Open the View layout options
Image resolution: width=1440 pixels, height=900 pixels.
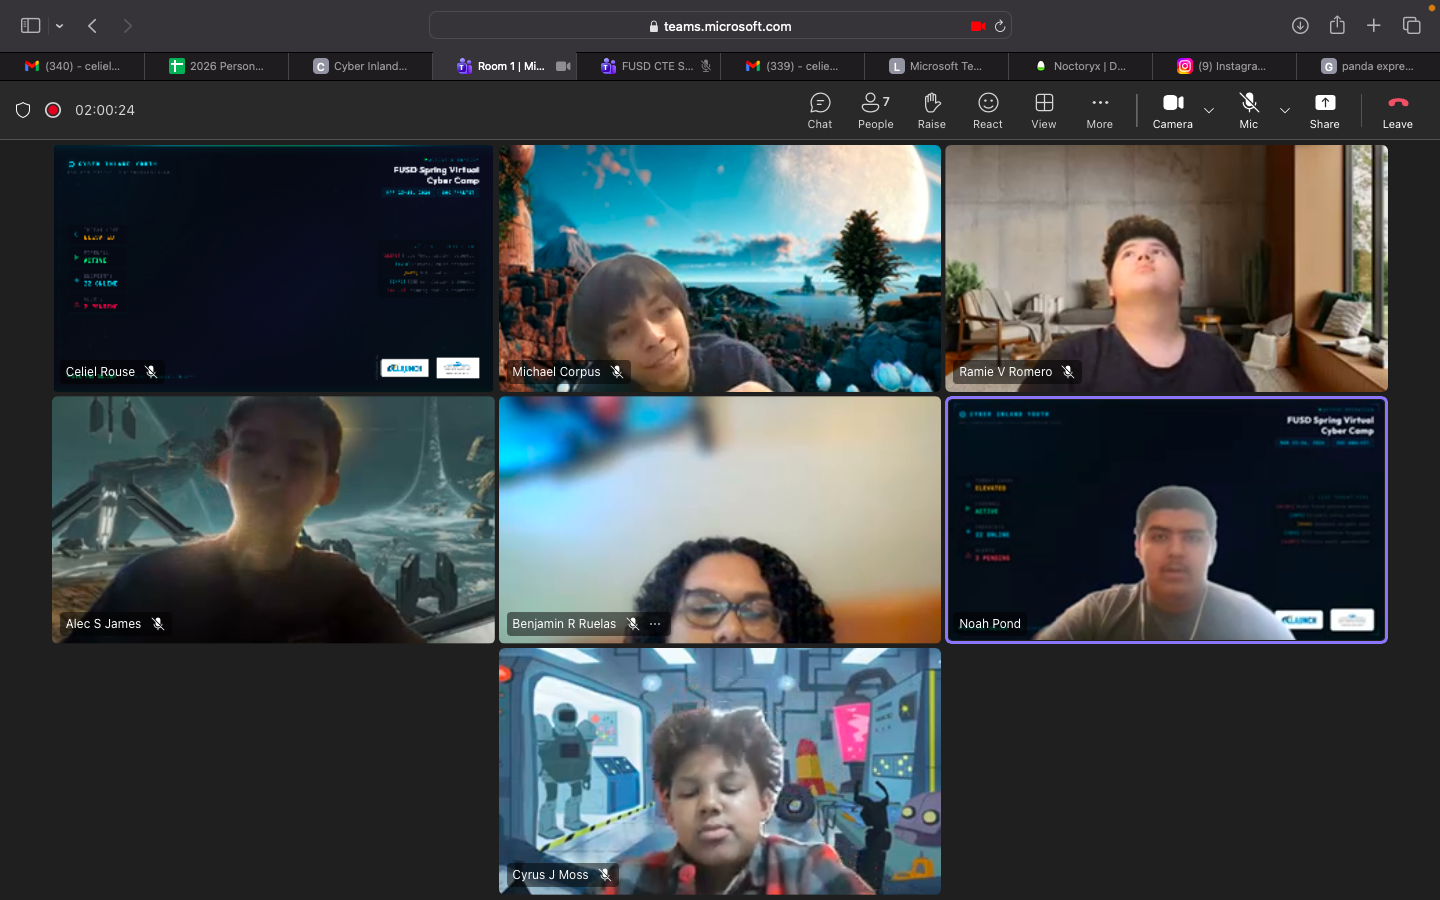[1043, 110]
